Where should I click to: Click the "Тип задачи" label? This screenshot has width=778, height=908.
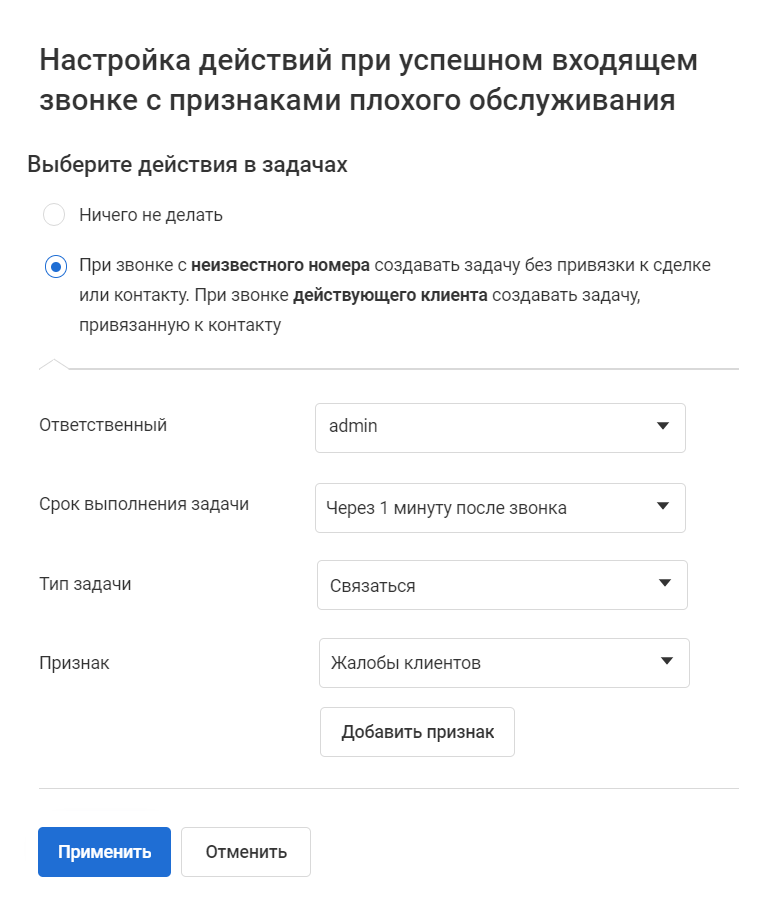(x=85, y=584)
